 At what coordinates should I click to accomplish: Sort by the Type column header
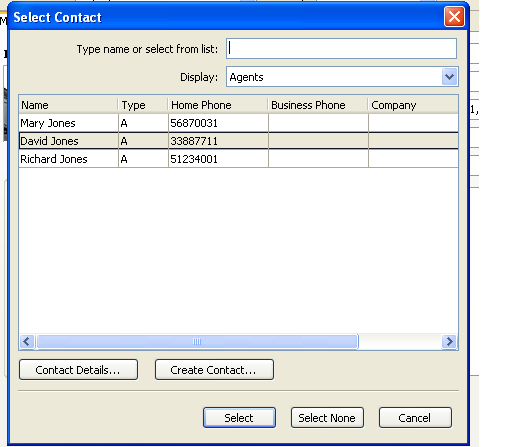tap(143, 105)
